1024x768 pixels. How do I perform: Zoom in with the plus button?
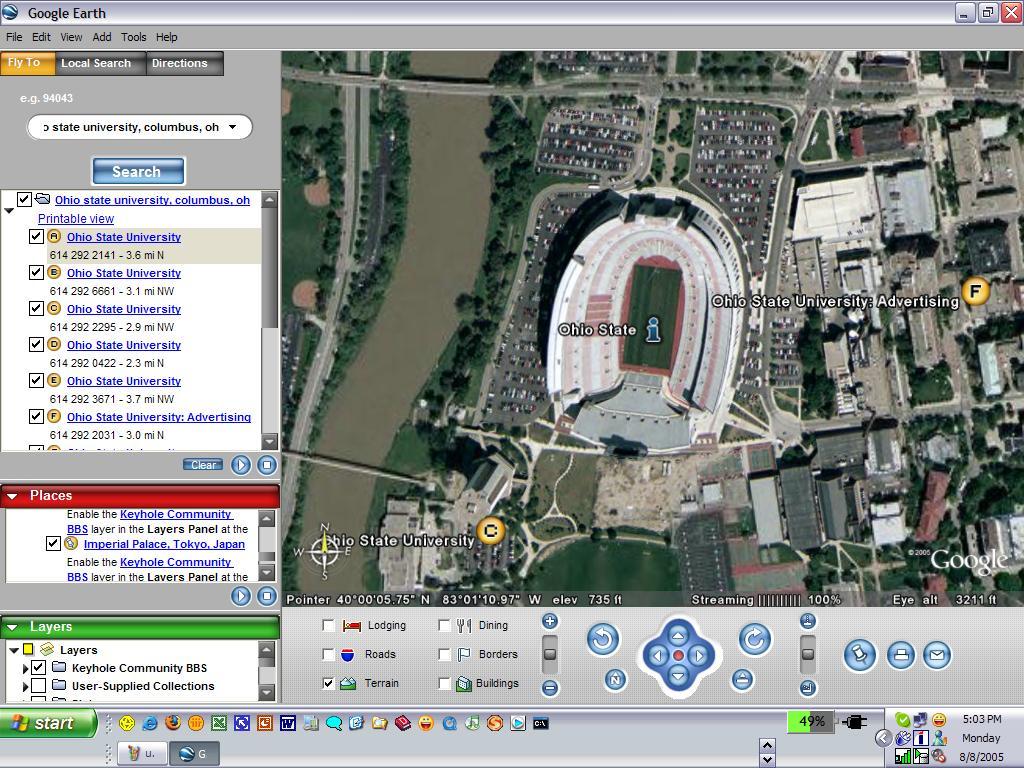(x=550, y=621)
